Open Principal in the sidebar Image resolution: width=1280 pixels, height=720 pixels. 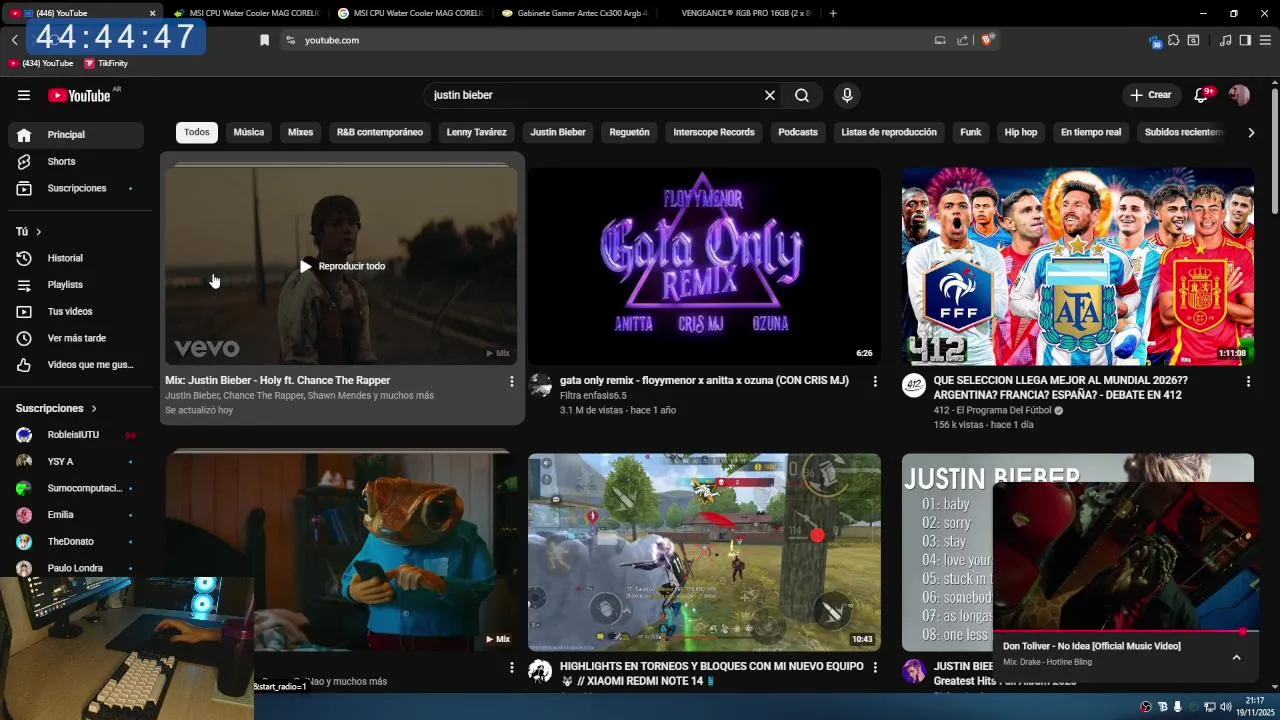(75, 135)
